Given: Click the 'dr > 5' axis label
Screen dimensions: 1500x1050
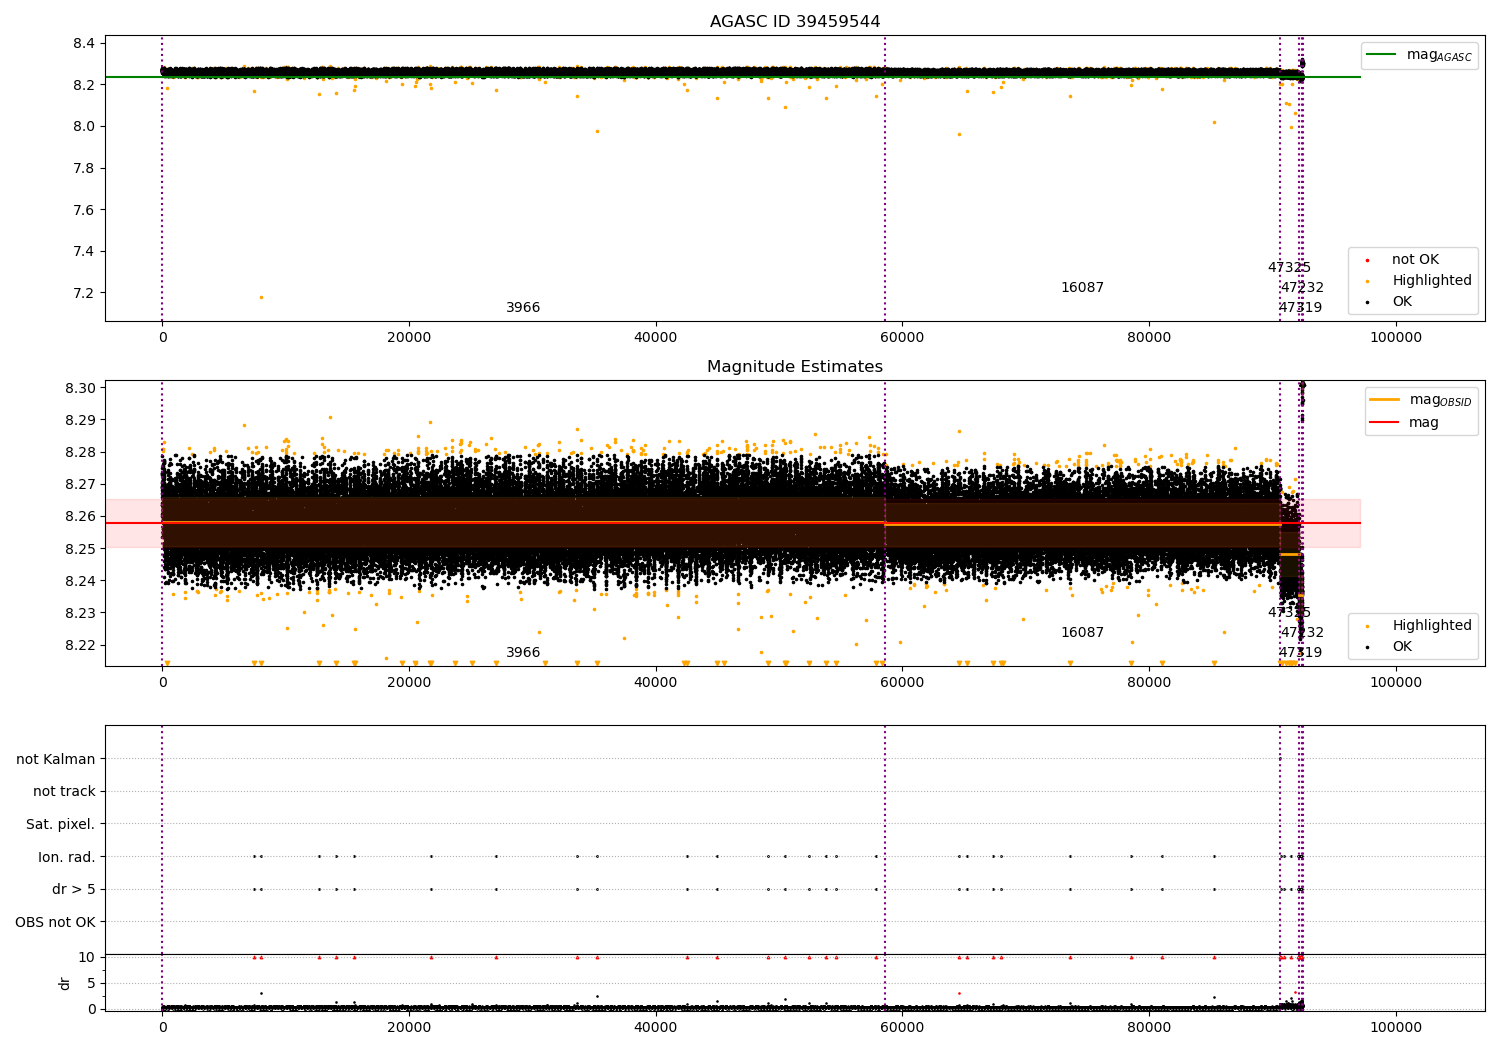Looking at the screenshot, I should point(74,889).
